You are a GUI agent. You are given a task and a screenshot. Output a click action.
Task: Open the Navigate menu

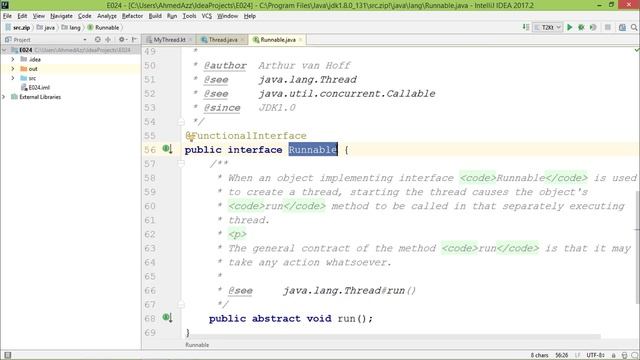click(61, 16)
